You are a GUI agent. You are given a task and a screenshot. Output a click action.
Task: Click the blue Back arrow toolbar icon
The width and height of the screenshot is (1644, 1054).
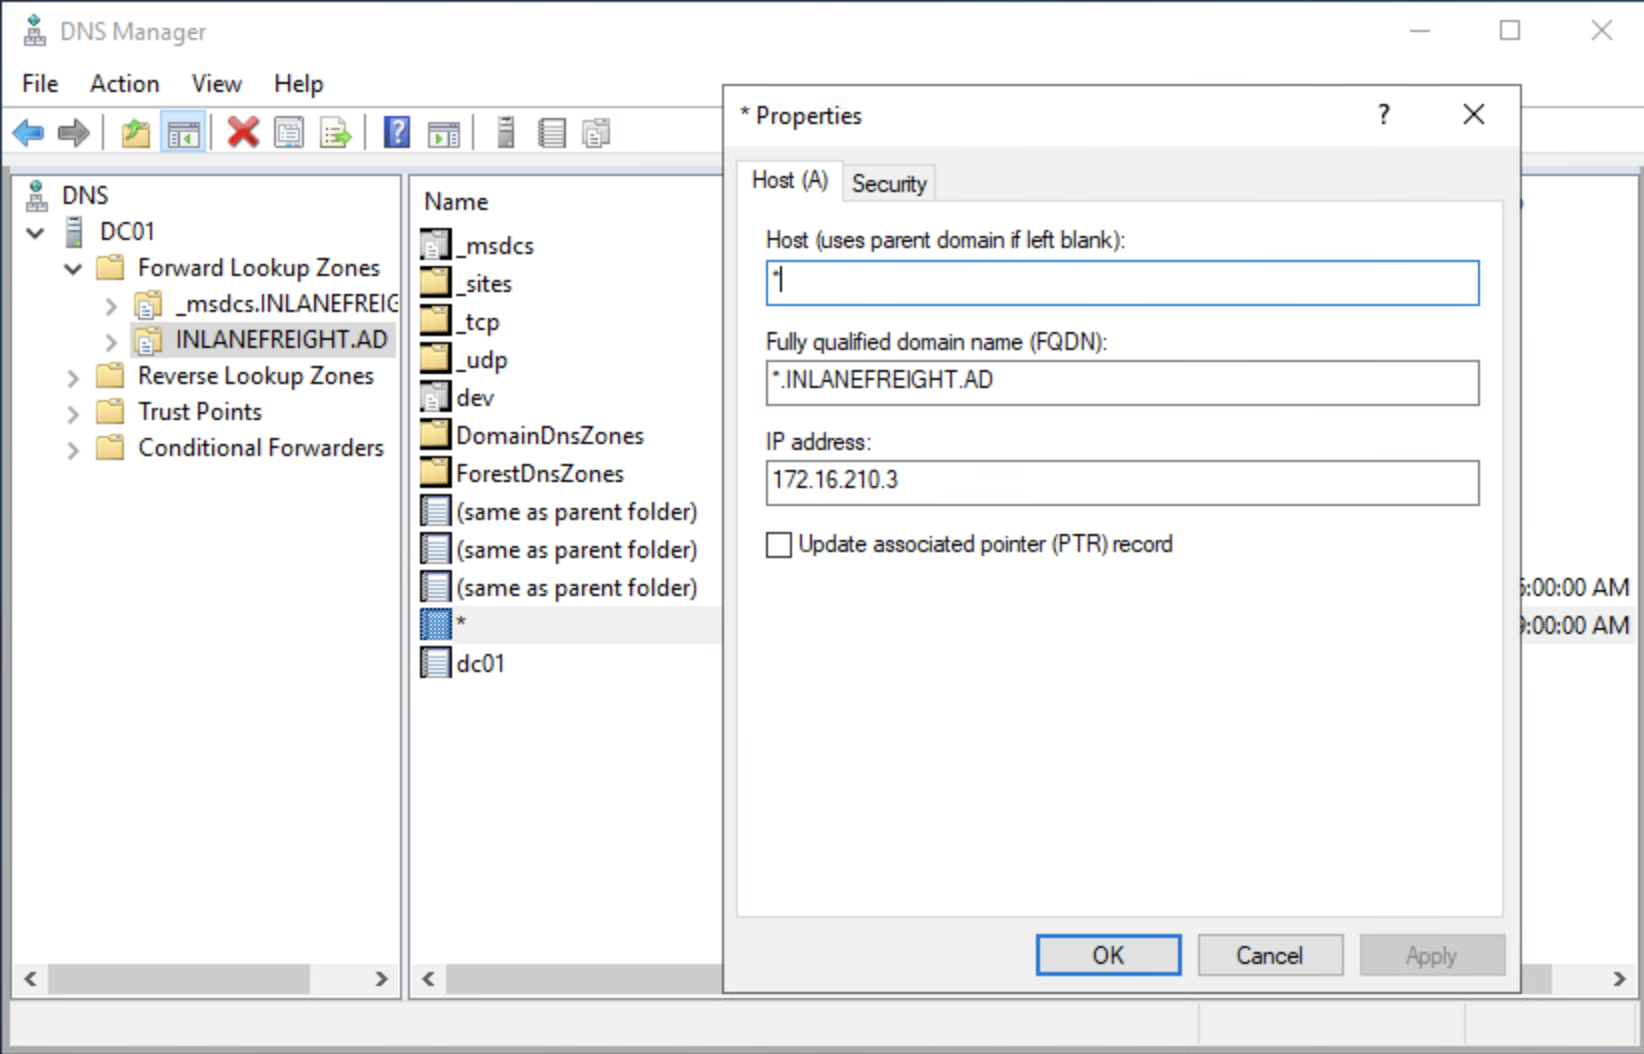coord(28,132)
